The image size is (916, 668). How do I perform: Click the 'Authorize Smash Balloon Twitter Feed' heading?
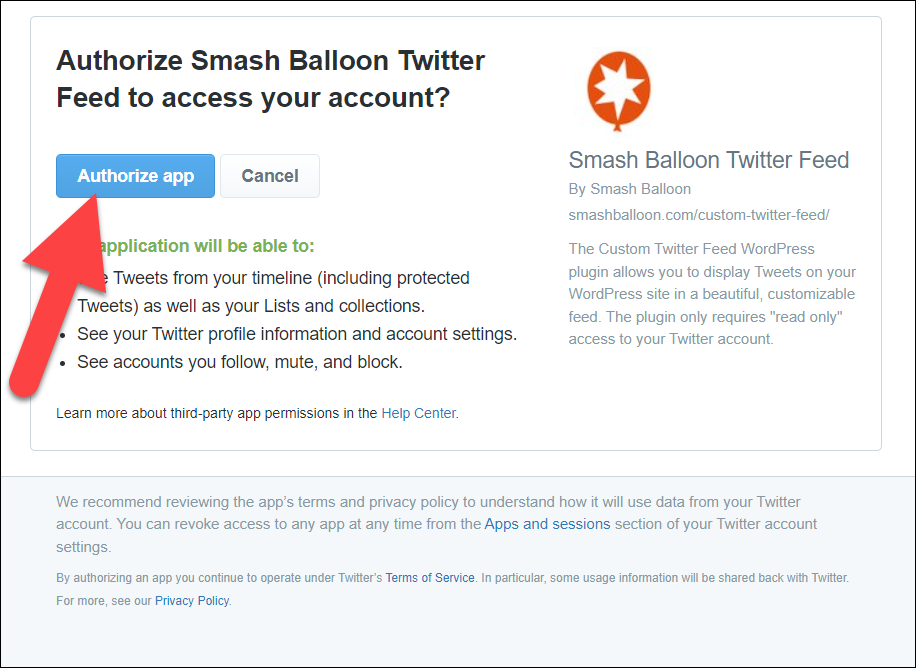(x=270, y=79)
